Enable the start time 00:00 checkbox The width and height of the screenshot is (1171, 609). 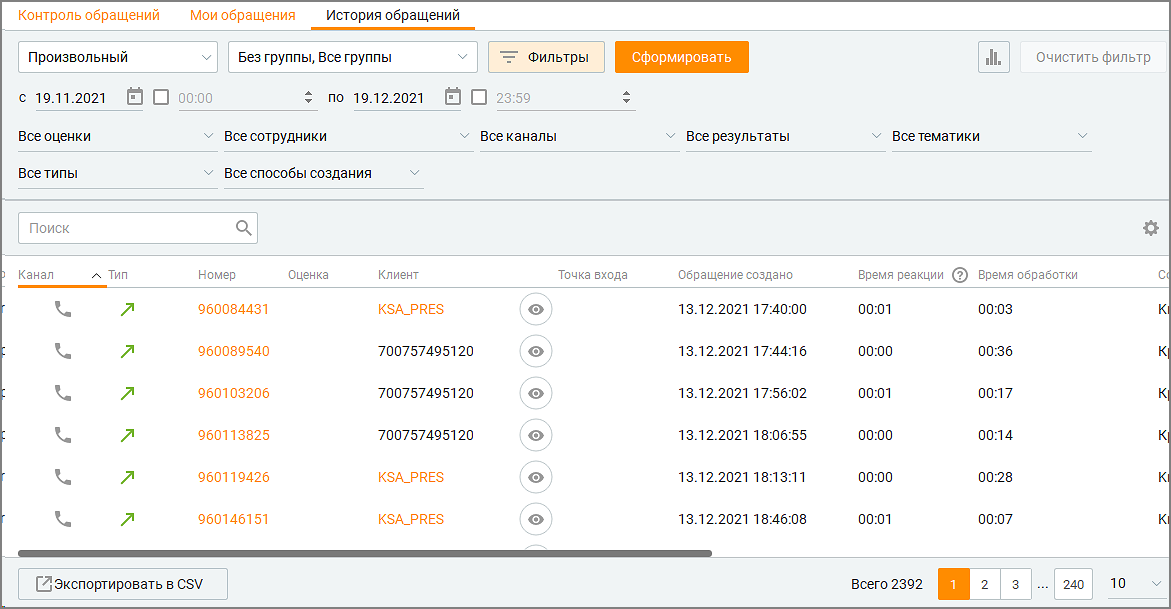[x=161, y=97]
